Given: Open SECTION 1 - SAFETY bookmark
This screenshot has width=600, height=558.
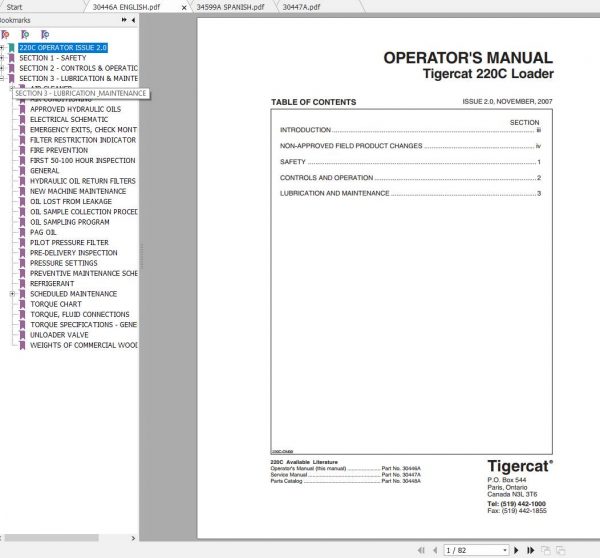Looking at the screenshot, I should click(53, 58).
